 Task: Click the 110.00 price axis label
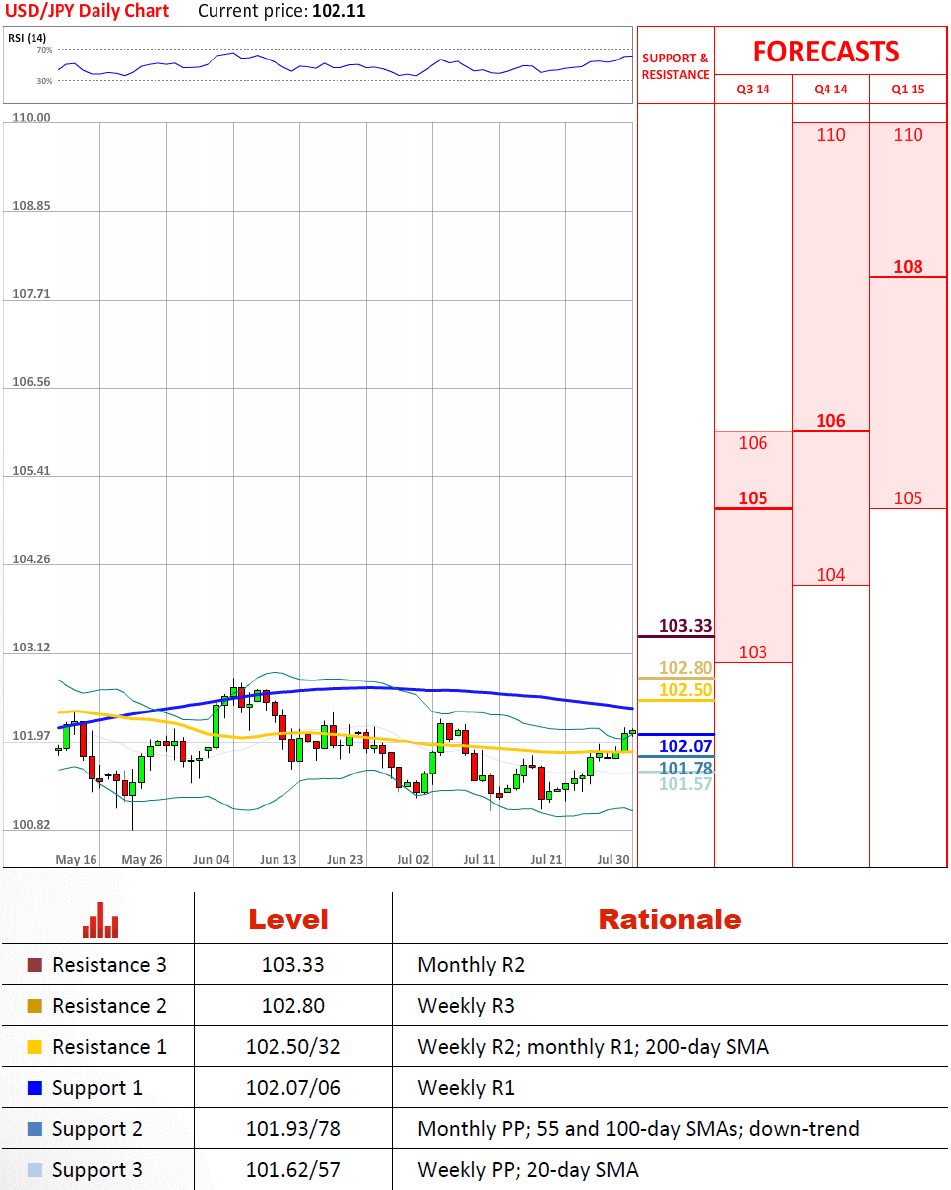pyautogui.click(x=31, y=117)
